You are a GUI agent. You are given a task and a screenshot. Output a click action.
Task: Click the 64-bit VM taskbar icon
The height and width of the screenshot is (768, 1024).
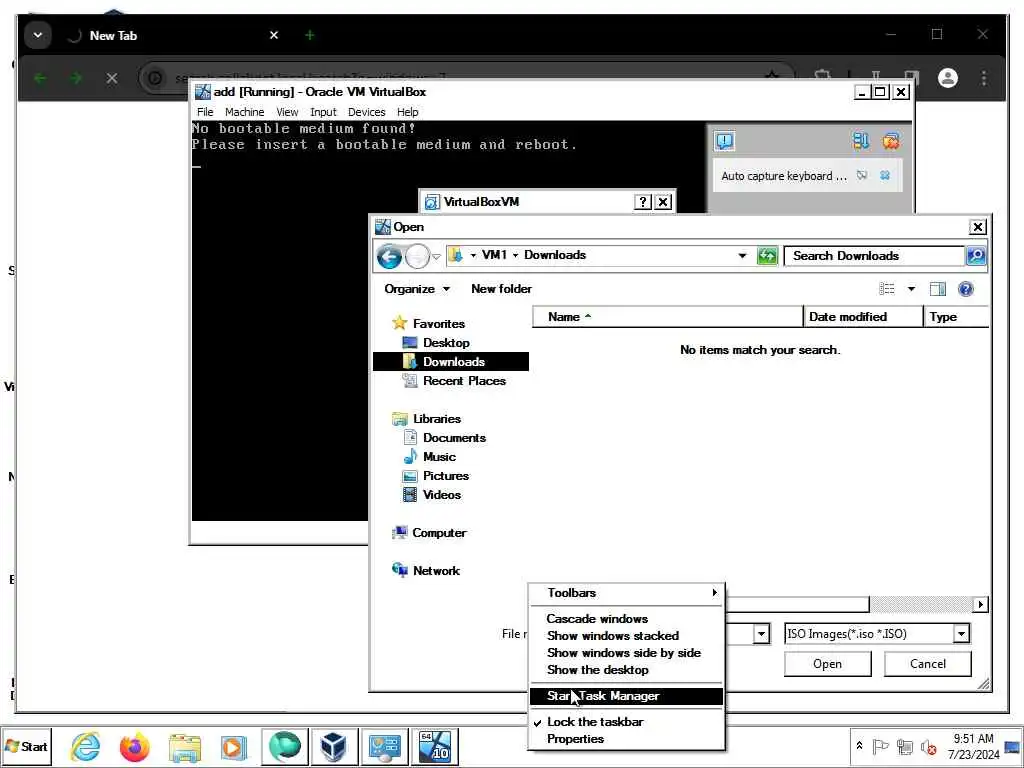tap(435, 746)
